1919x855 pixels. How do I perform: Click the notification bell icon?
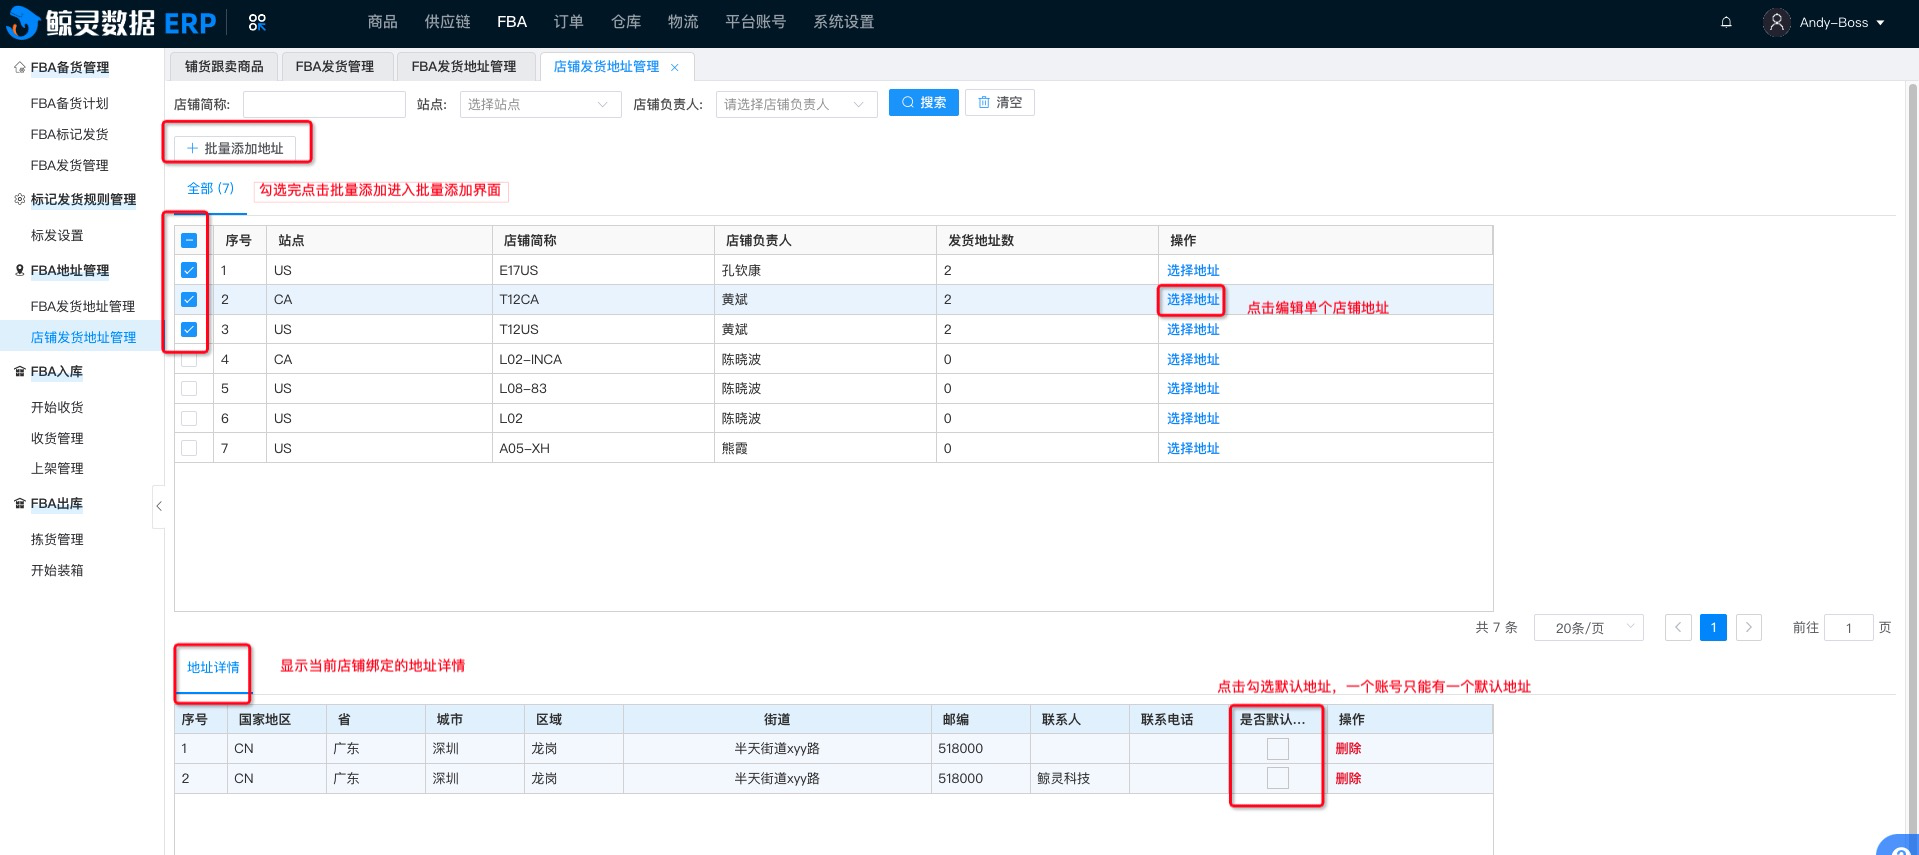point(1726,22)
